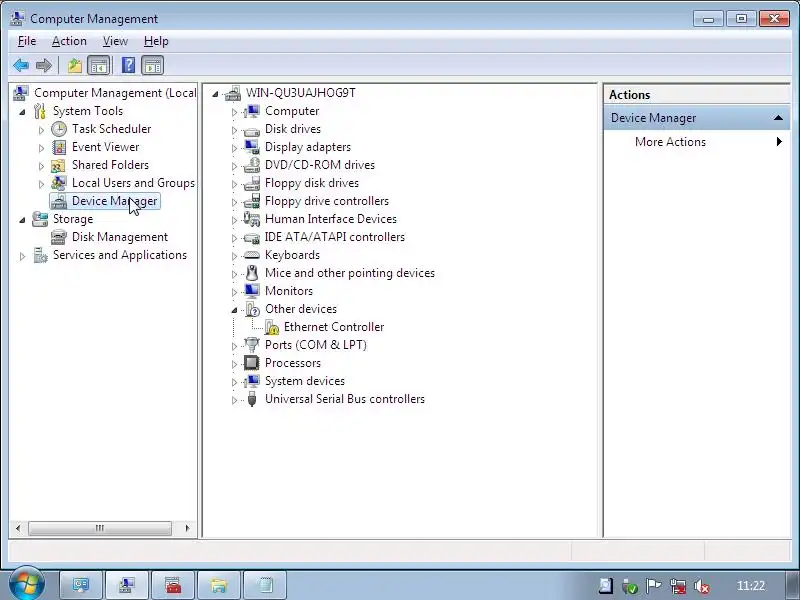
Task: Click the Services and Applications icon
Action: pos(40,255)
